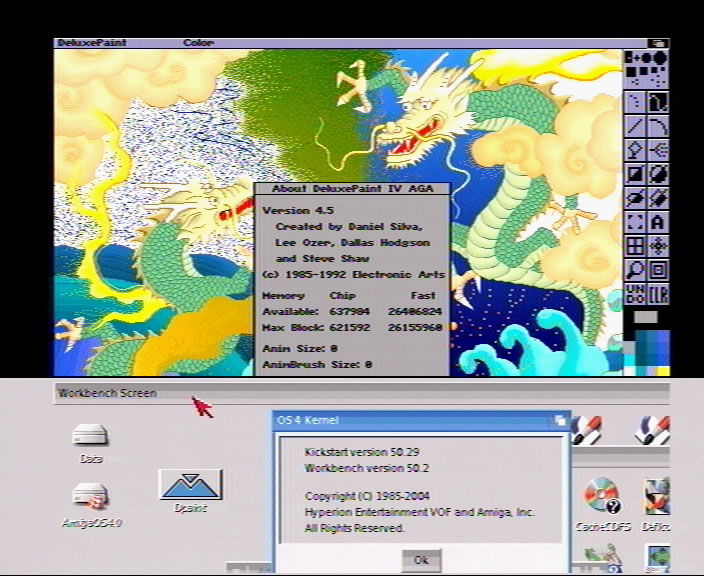The height and width of the screenshot is (576, 704).
Task: Select the fill (paint bucket) tool
Action: (x=635, y=149)
